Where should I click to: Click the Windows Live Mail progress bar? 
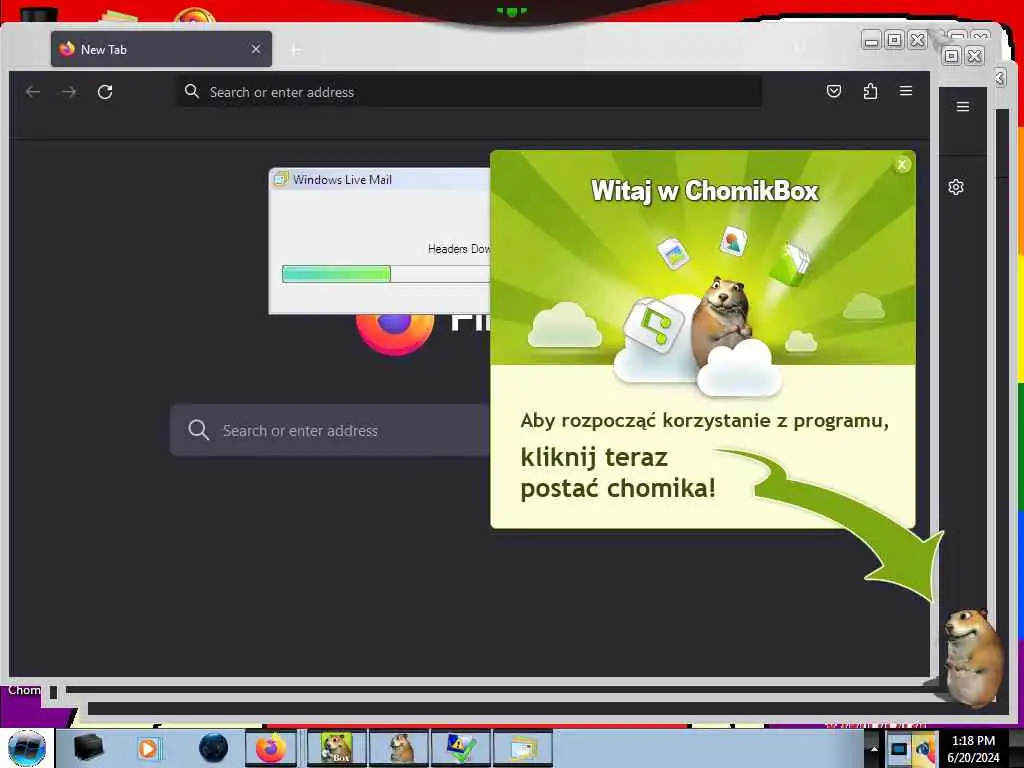point(385,274)
